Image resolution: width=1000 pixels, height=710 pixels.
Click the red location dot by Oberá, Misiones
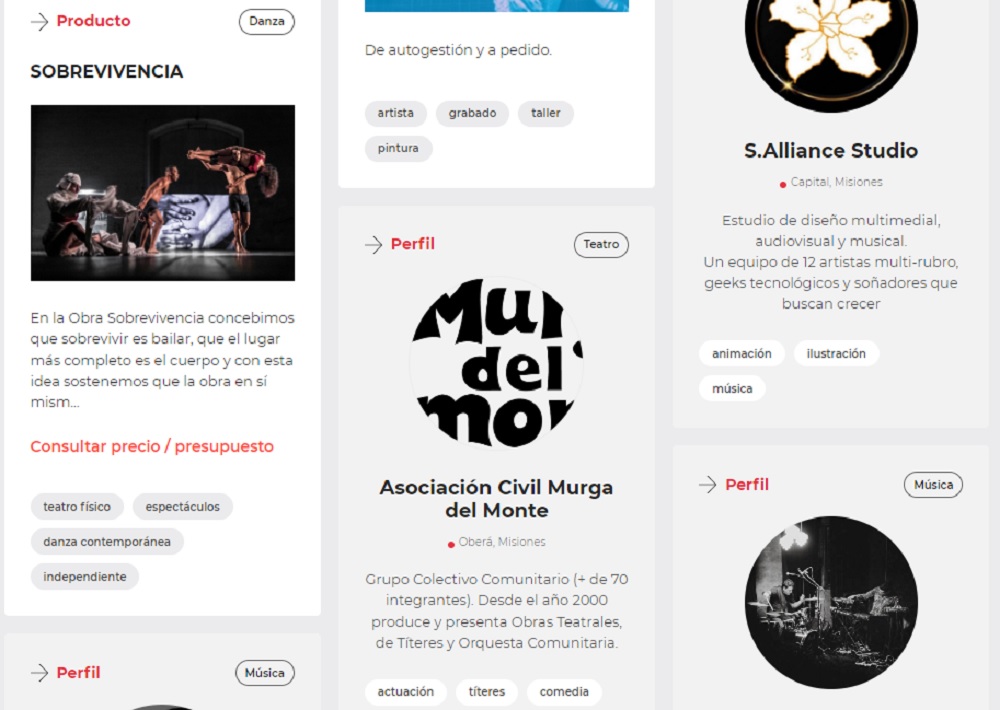click(x=451, y=545)
